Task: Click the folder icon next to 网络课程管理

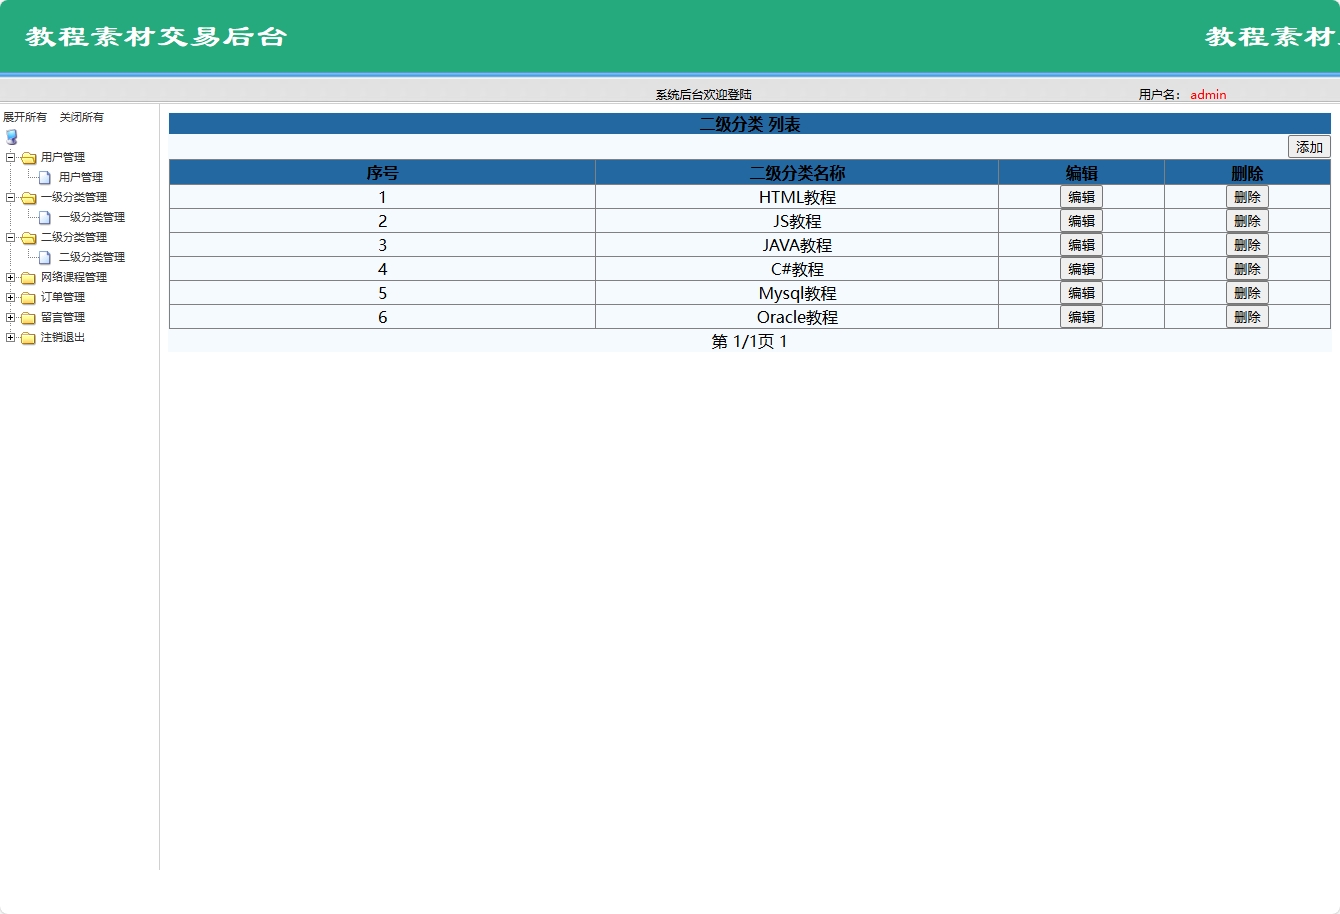Action: click(x=29, y=277)
